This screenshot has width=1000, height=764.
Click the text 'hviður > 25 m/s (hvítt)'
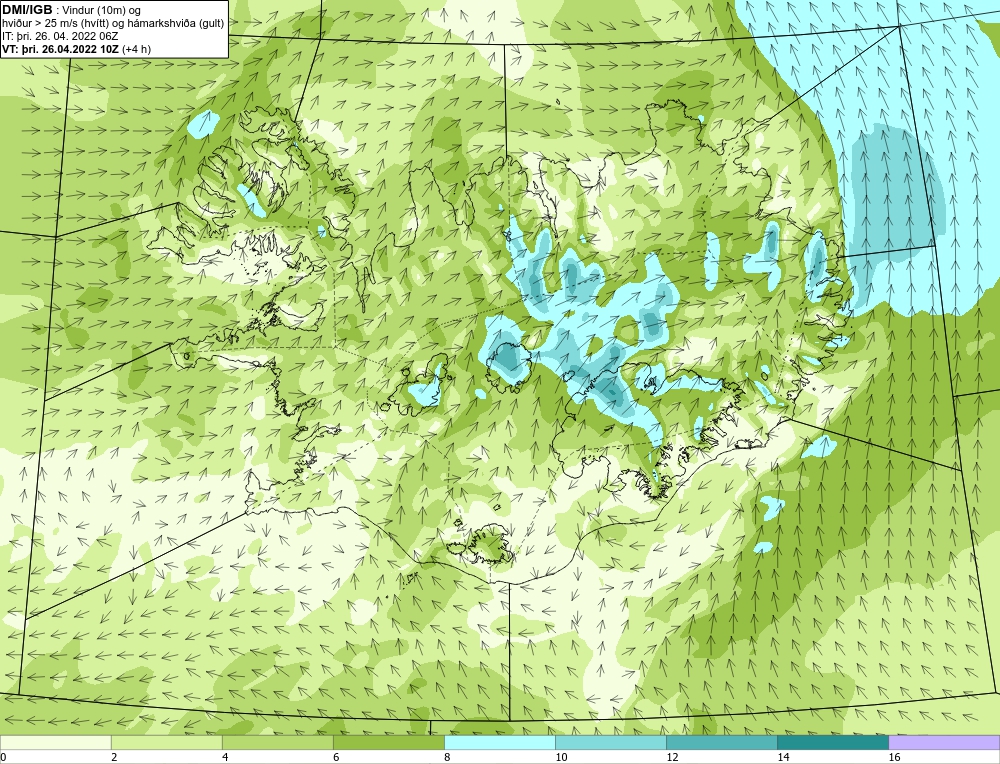pyautogui.click(x=53, y=24)
